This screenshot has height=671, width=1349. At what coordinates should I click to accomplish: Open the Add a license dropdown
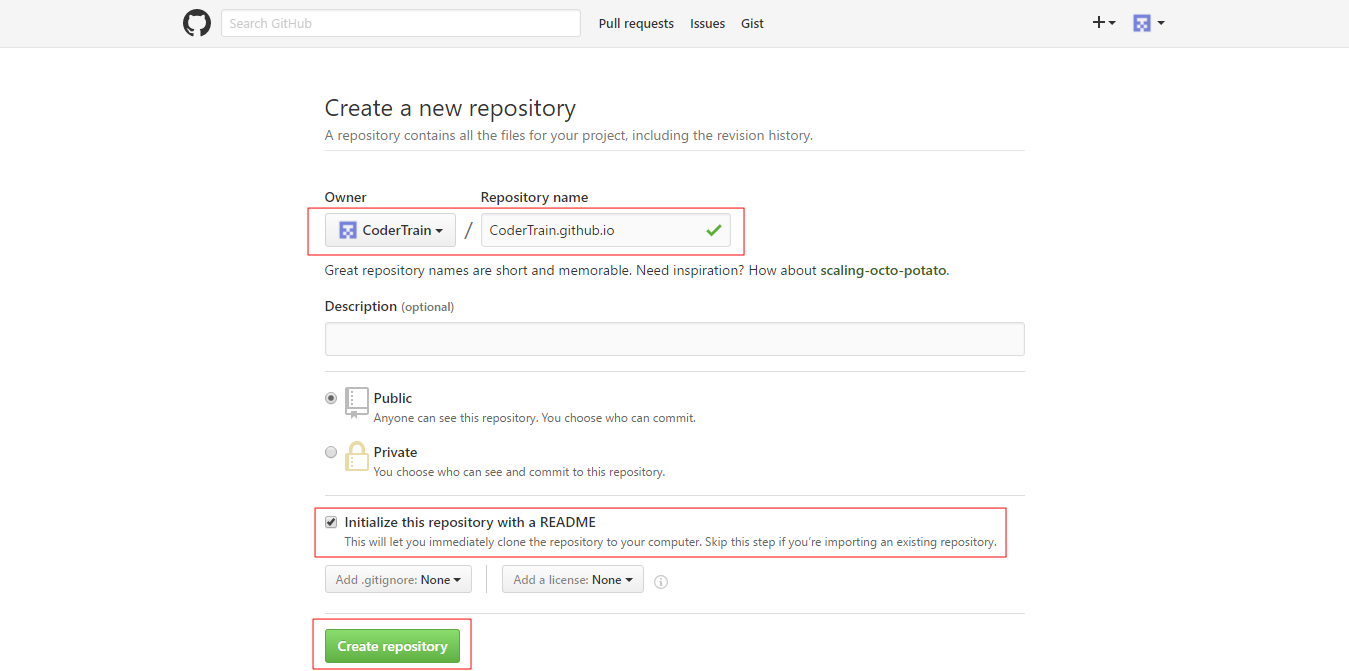pos(572,580)
